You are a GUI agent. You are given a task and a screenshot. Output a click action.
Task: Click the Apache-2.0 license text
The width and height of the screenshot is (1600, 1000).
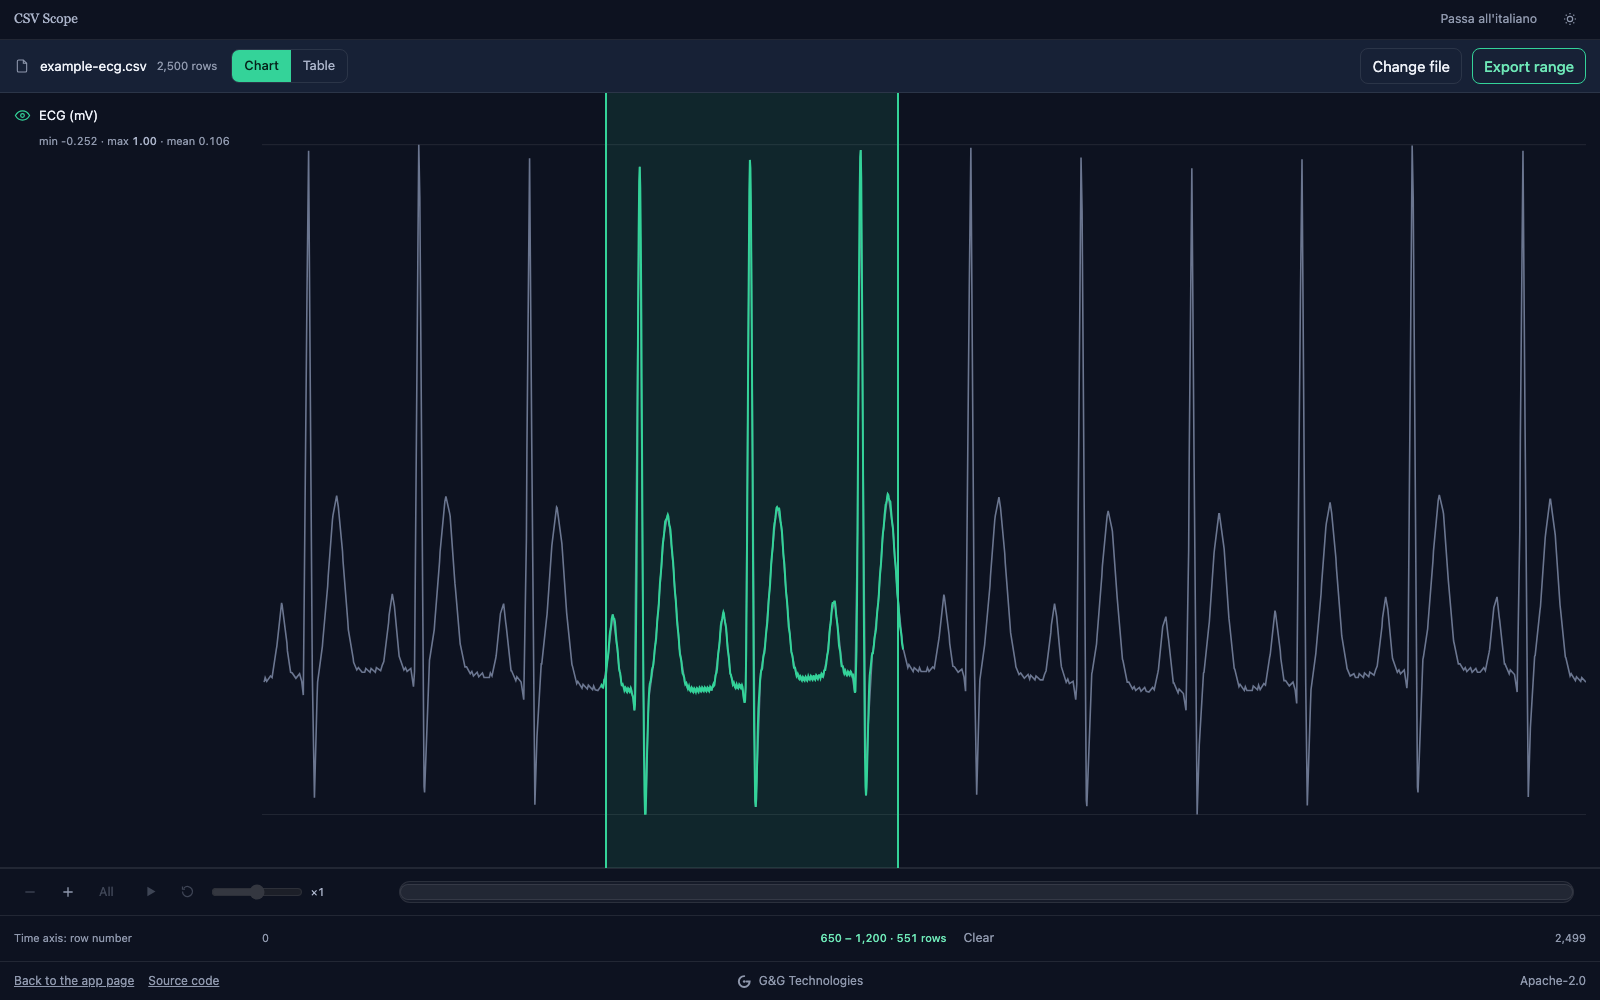1552,981
